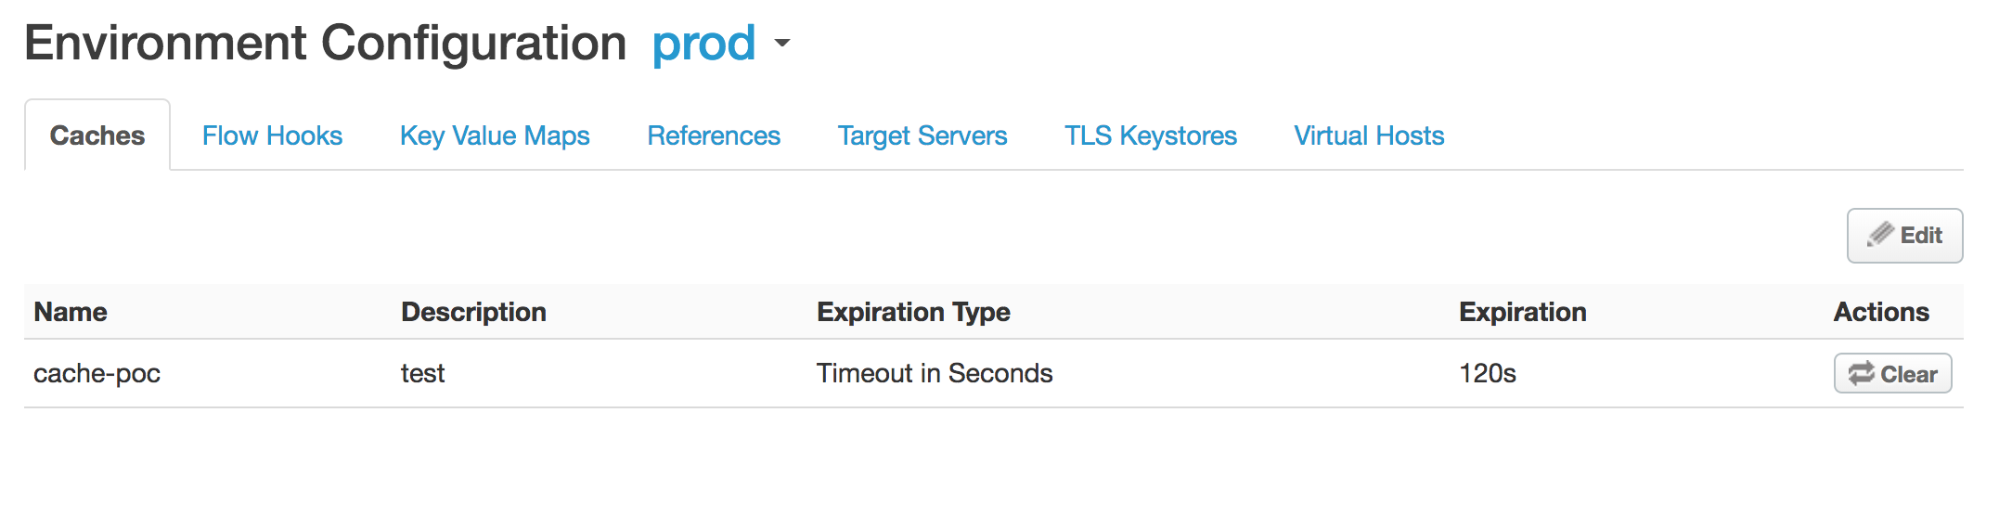This screenshot has width=1999, height=515.
Task: Select the cache-poc cache name
Action: 97,373
